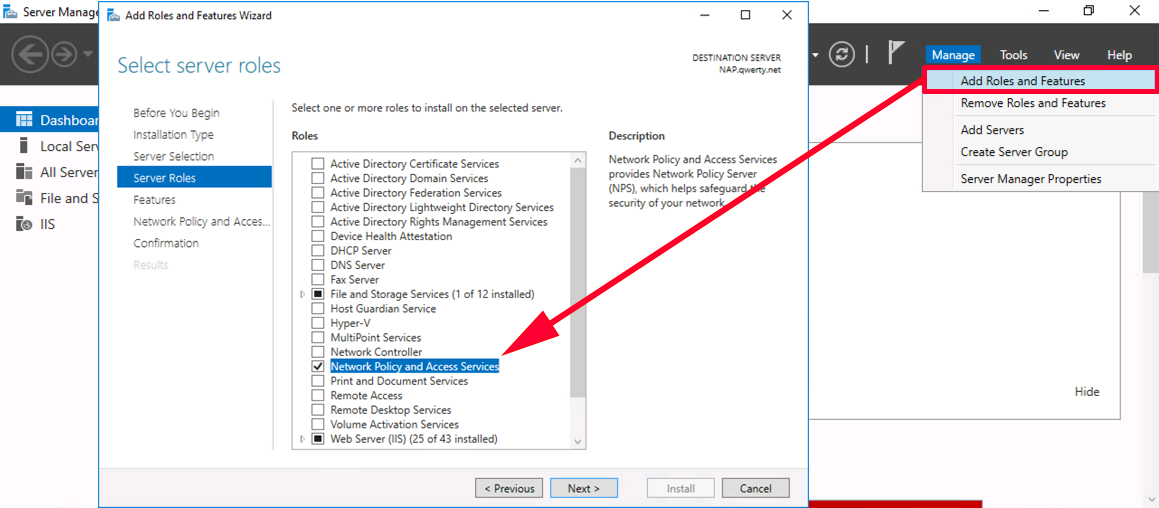Check the Network Controller checkbox
Screen dimensions: 1159x508
coord(318,352)
